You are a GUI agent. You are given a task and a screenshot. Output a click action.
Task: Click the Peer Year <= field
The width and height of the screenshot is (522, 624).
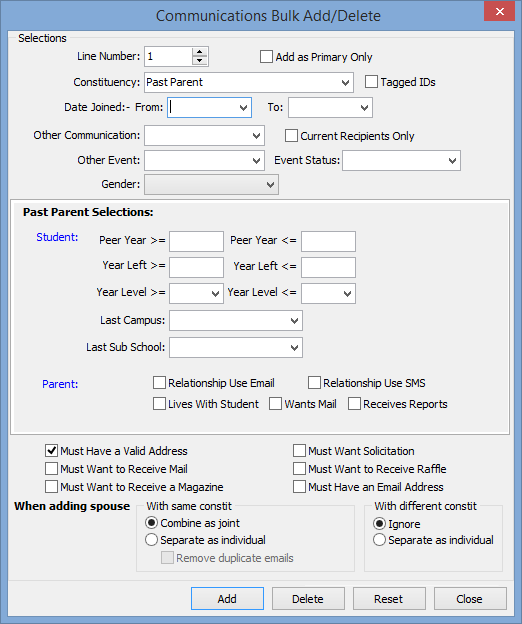(328, 241)
